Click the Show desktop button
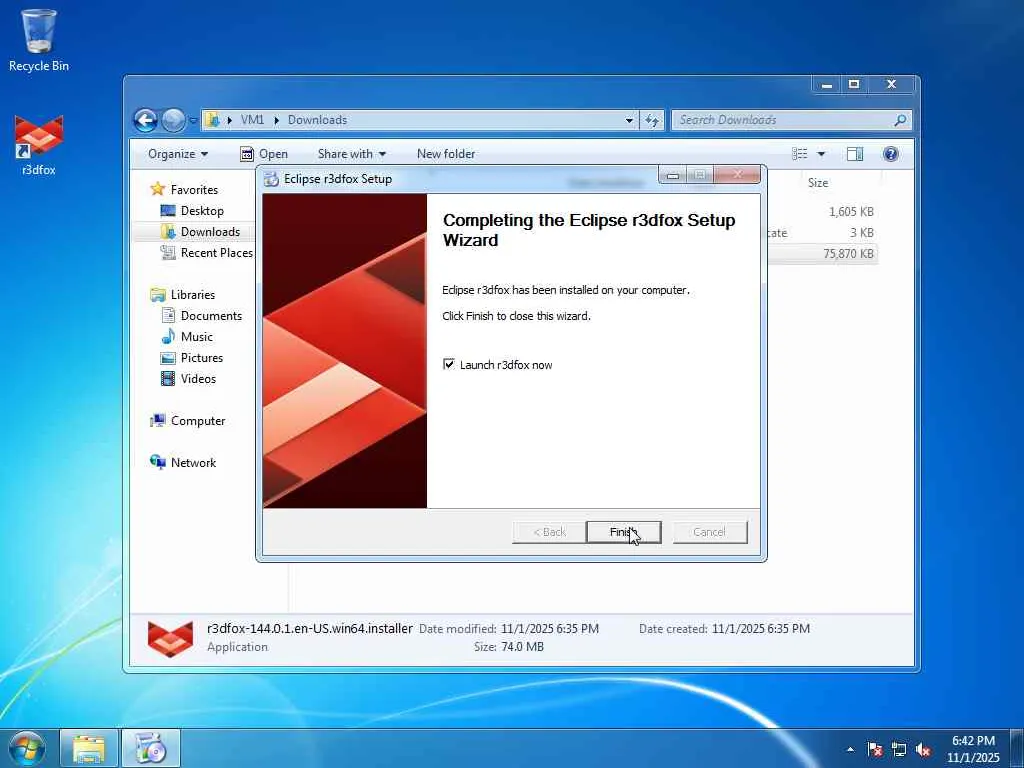 pyautogui.click(x=1017, y=749)
